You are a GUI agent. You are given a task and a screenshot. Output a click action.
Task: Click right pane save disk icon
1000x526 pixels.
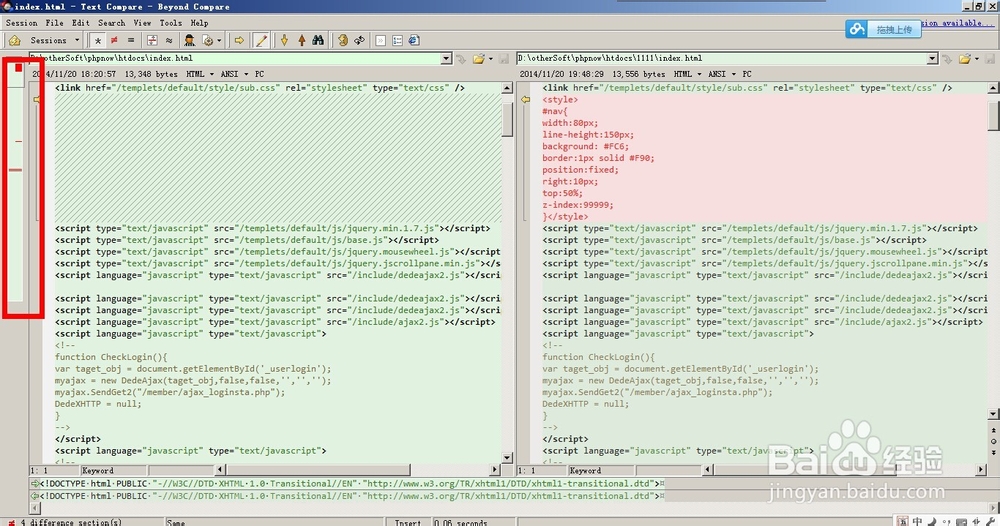click(990, 59)
